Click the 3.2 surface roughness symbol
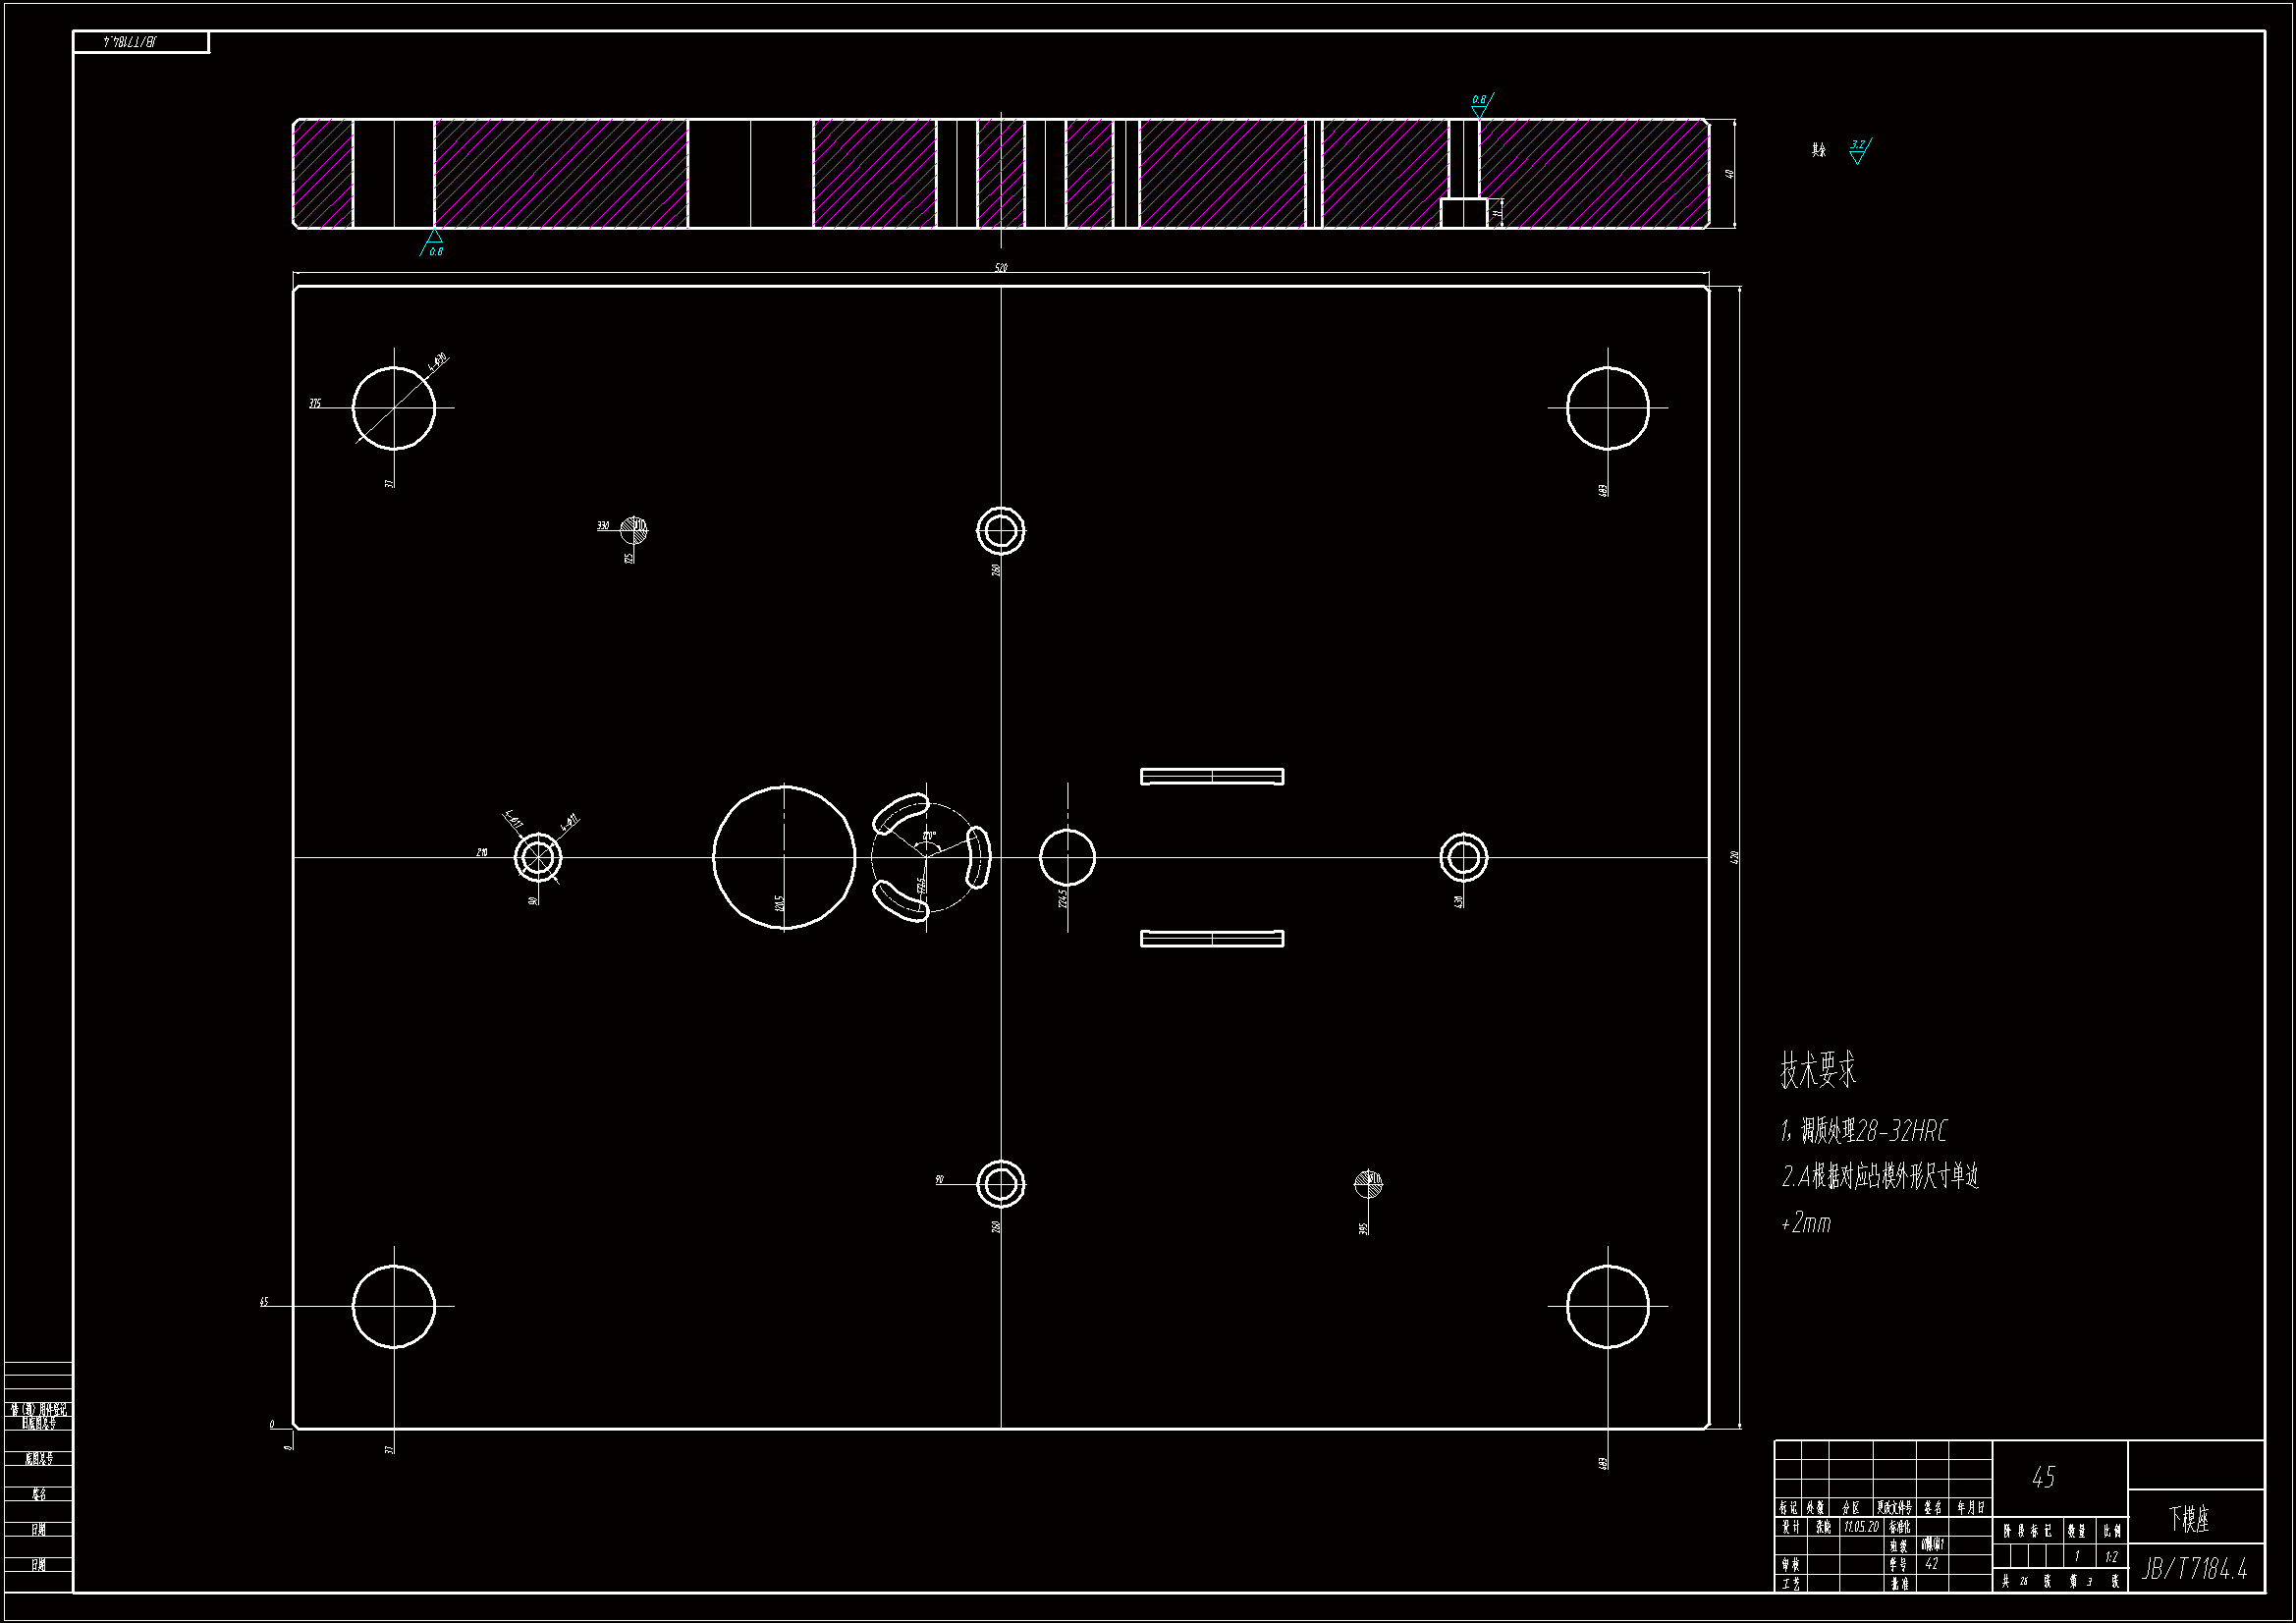2296x1623 pixels. (x=1858, y=150)
